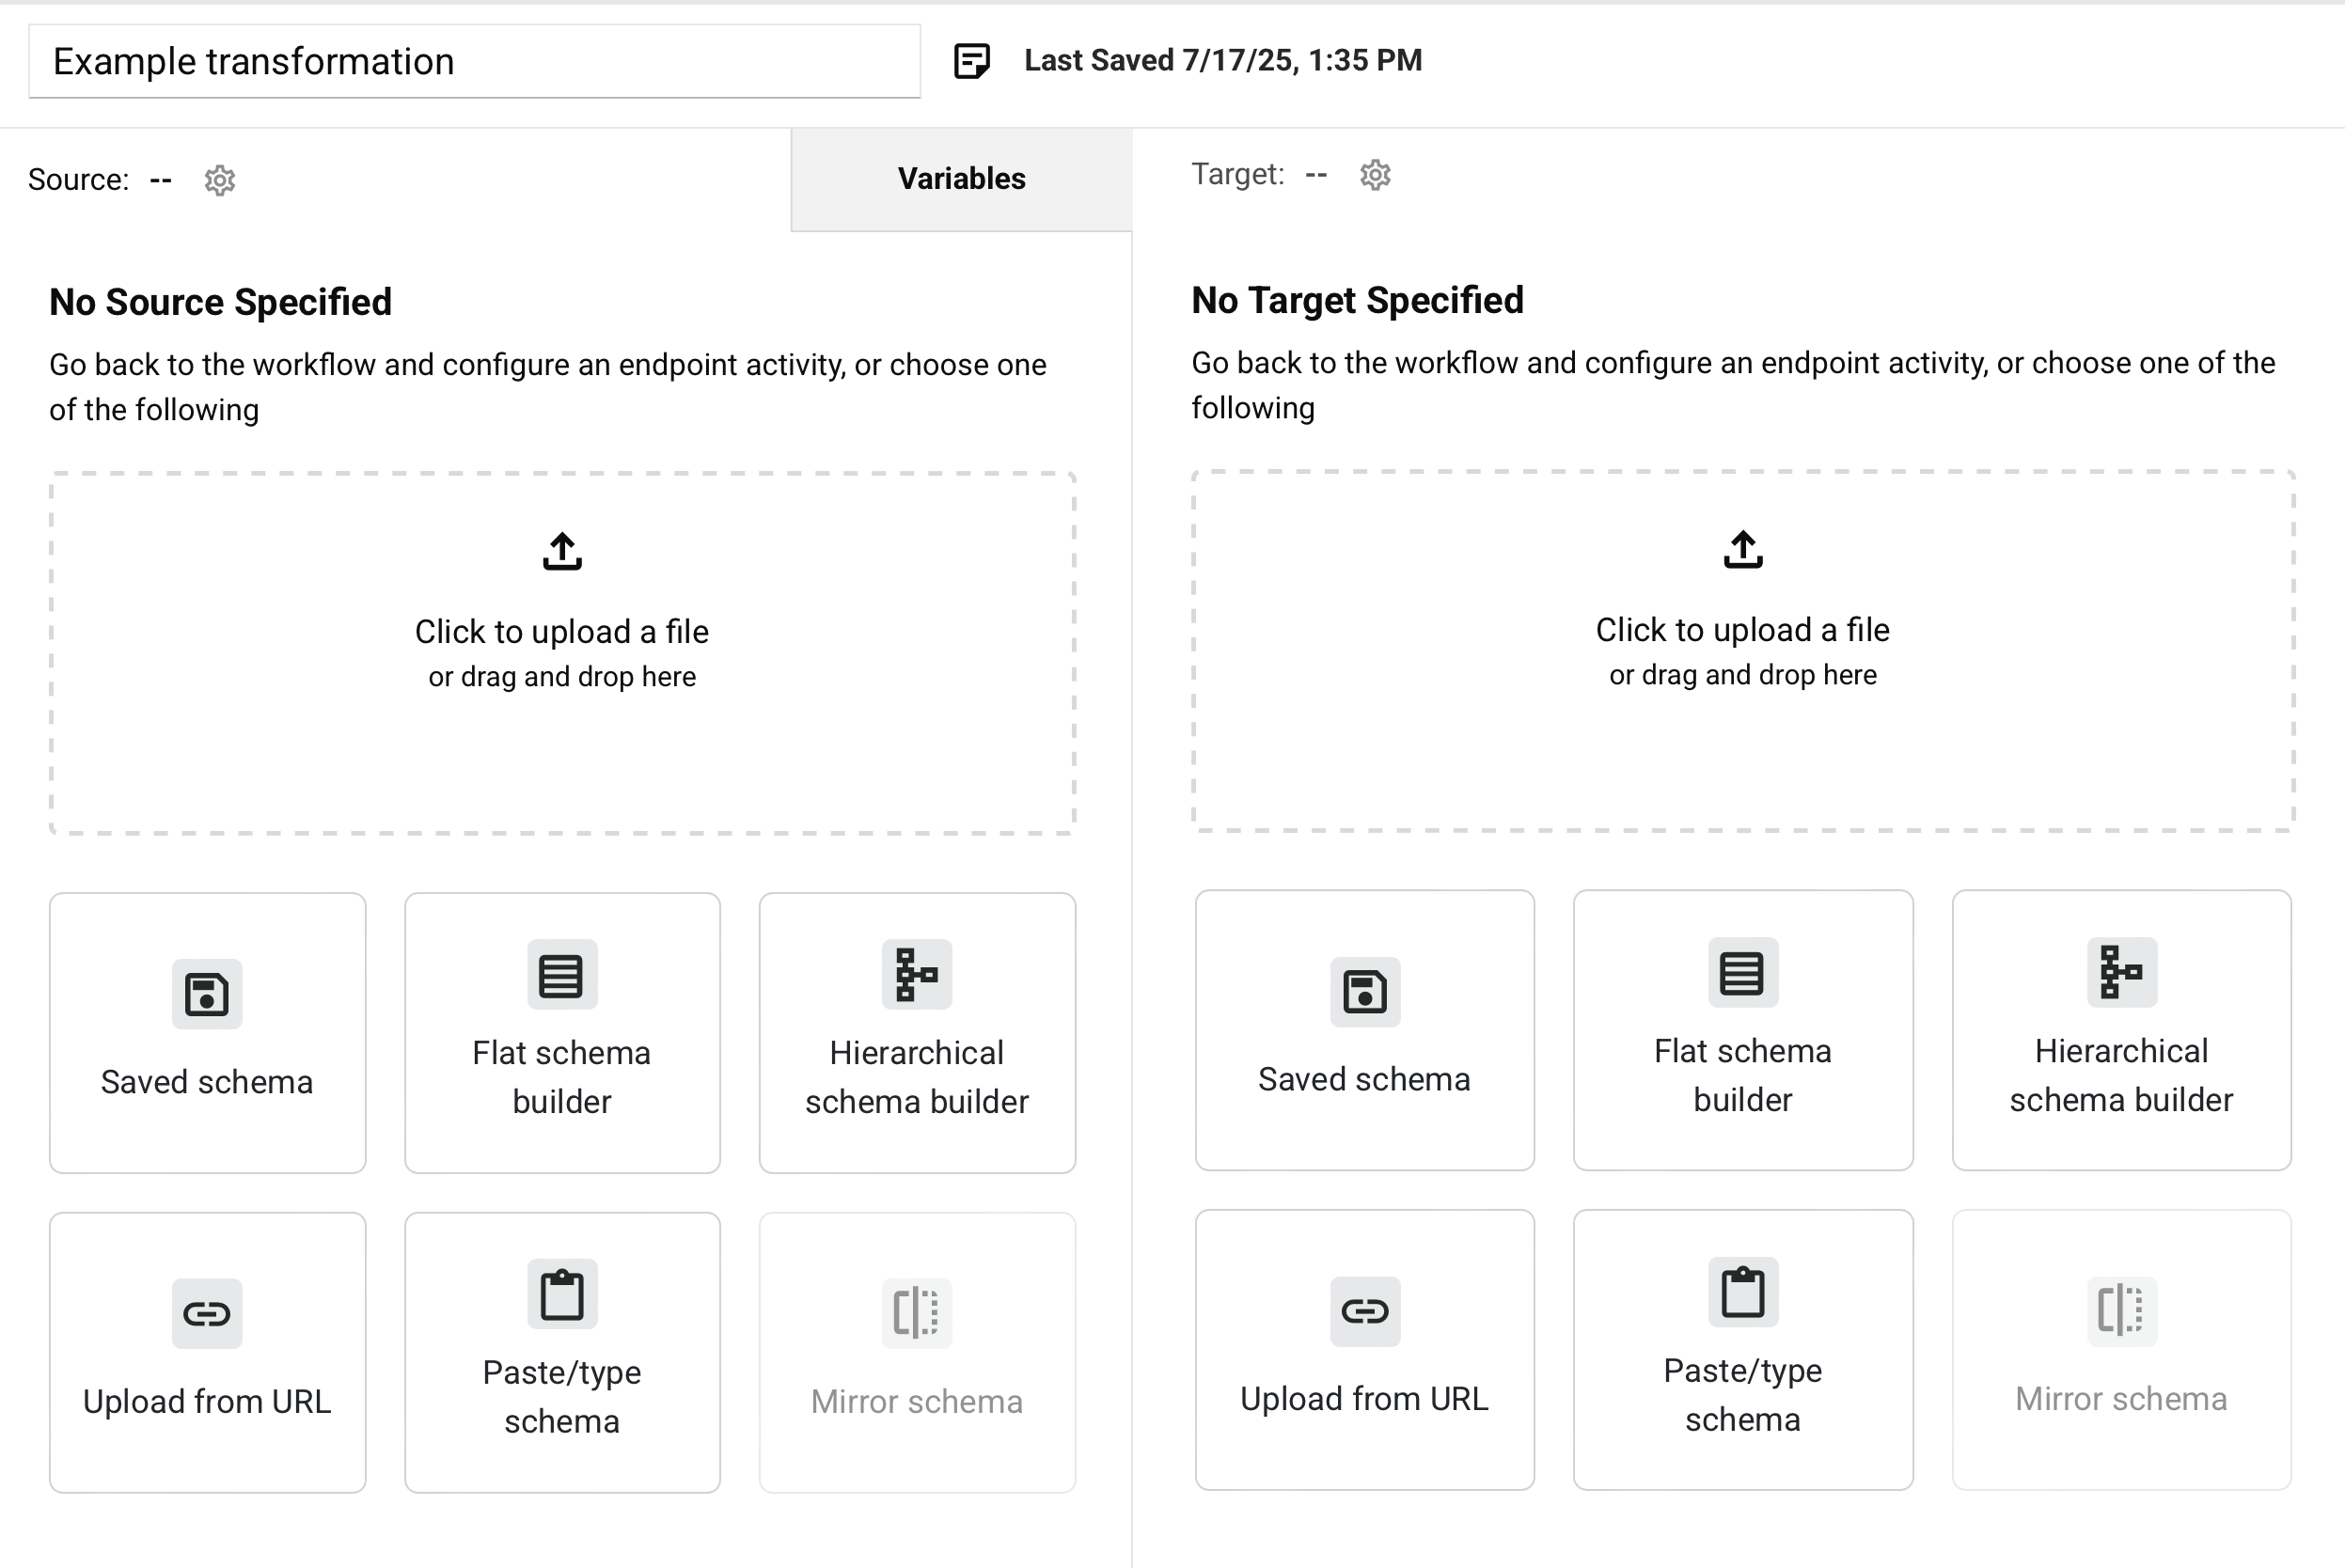Click the Source settings gear icon
The width and height of the screenshot is (2345, 1568).
tap(219, 180)
